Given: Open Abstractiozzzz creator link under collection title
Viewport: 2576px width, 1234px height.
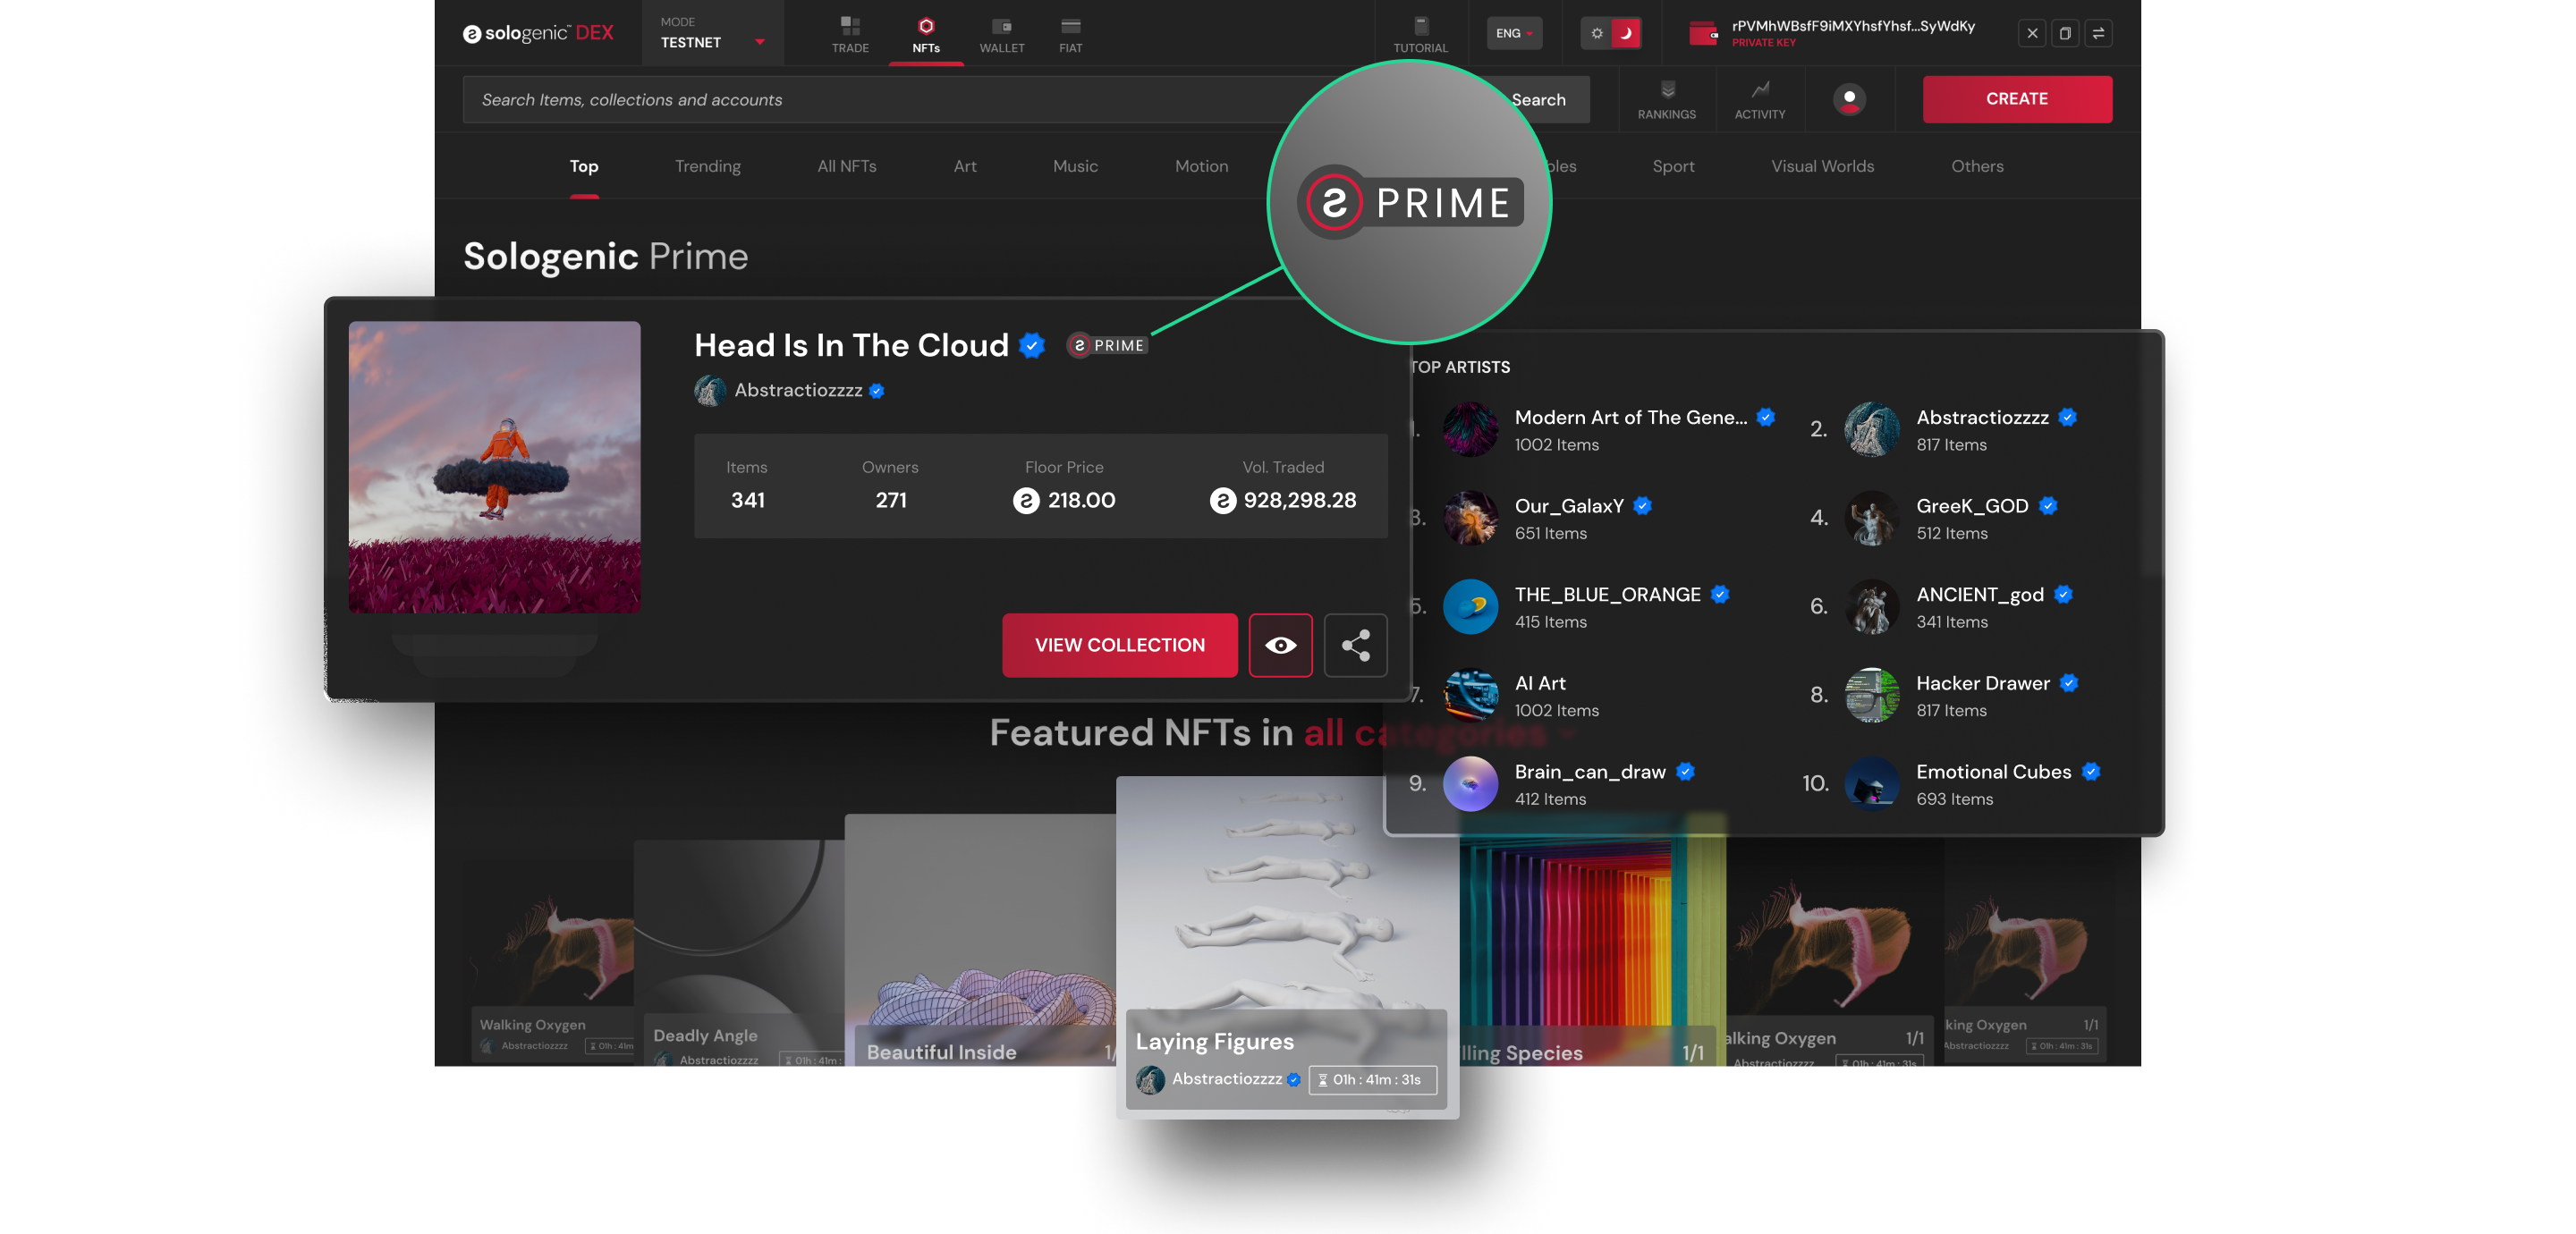Looking at the screenshot, I should [x=798, y=390].
